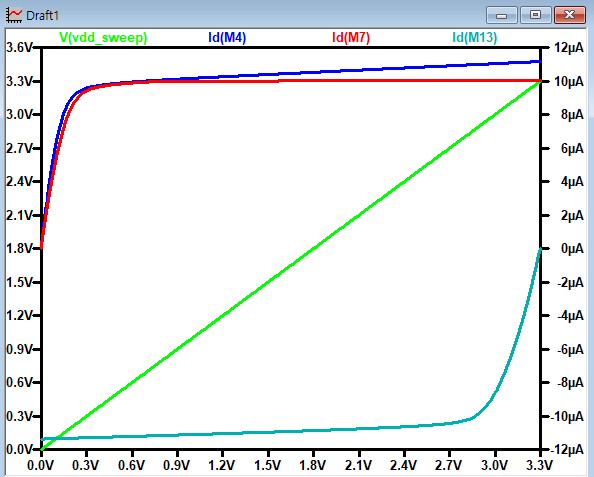Click the 0.0V horizontal axis origin label

click(x=40, y=465)
